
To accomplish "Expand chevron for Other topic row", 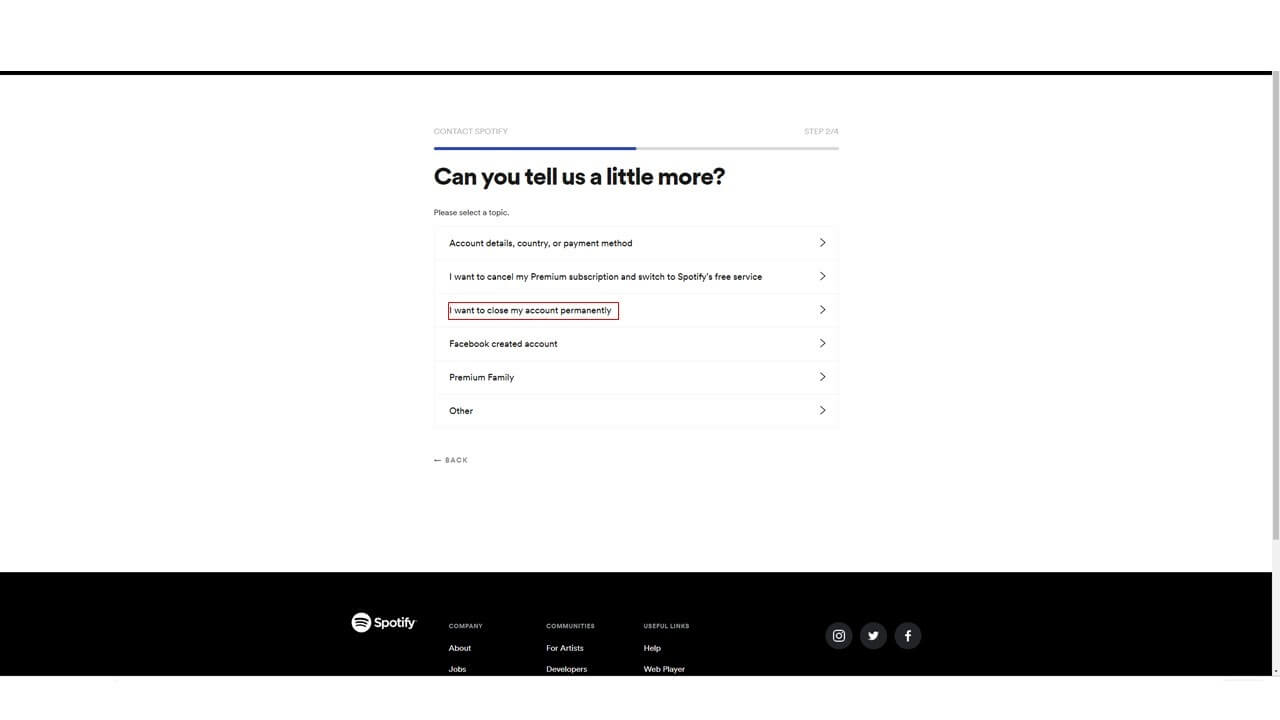I will click(822, 410).
